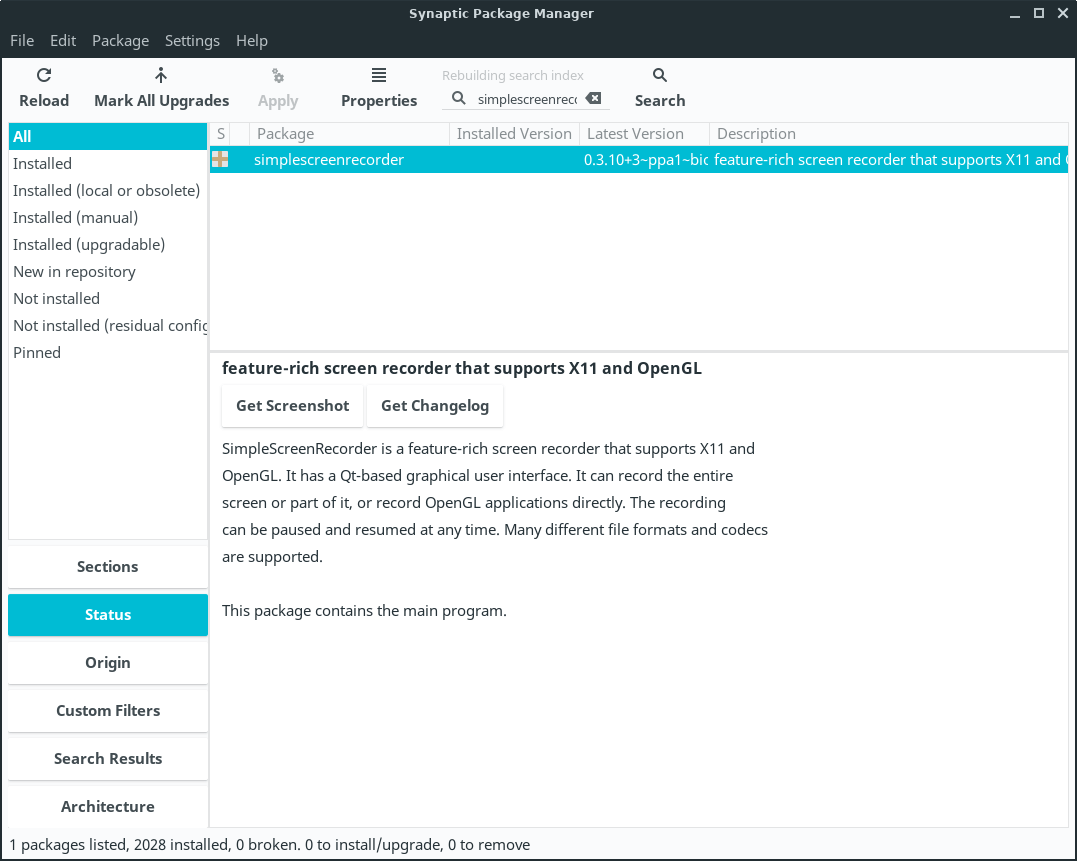Open the File menu
Screen dimensions: 1077x861
[22, 41]
